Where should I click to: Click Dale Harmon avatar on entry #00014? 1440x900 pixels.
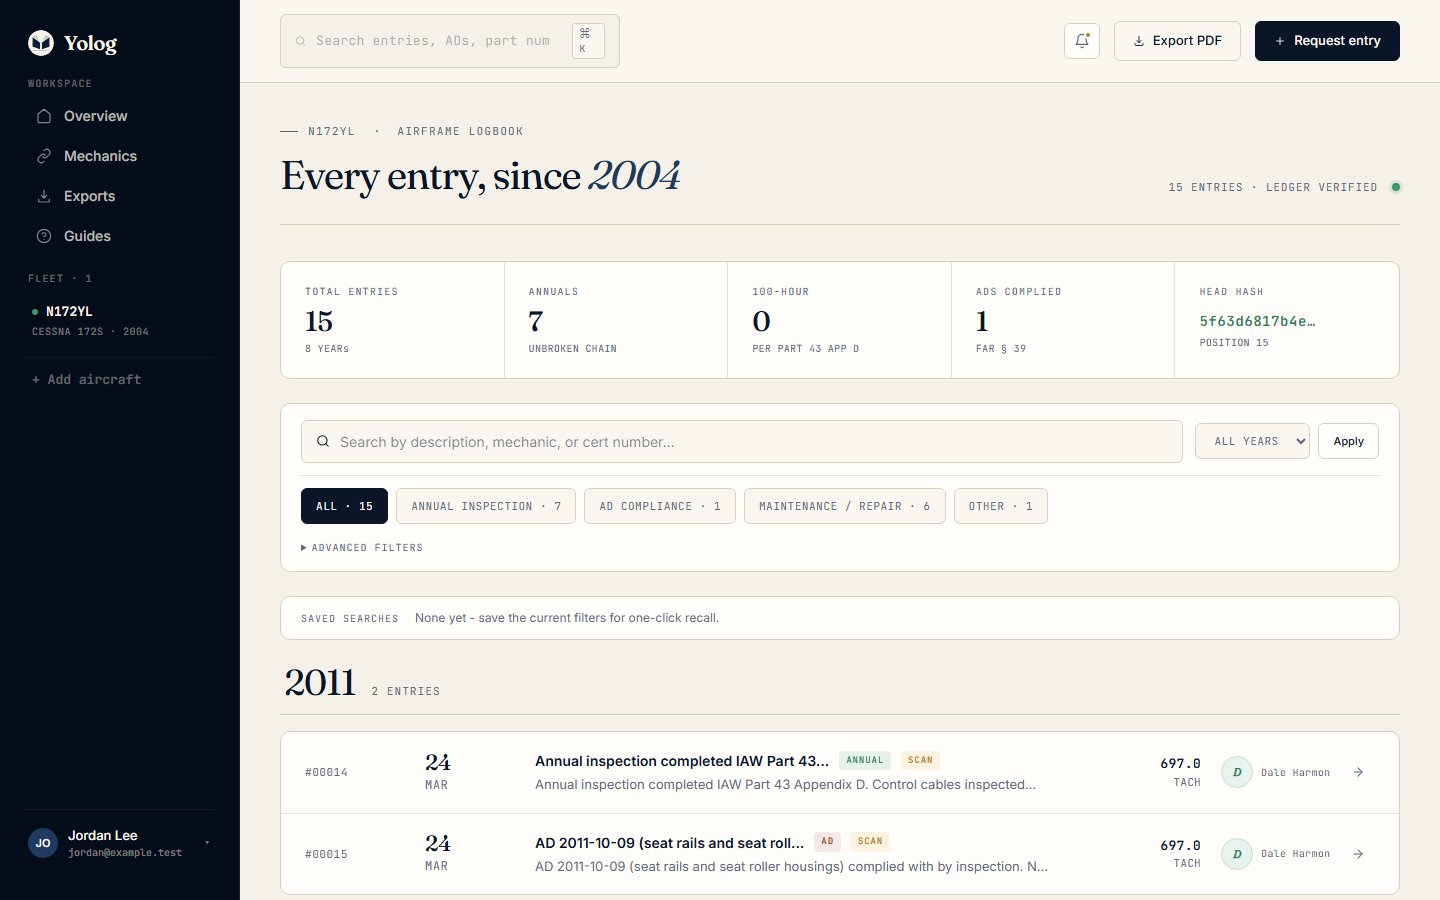[x=1237, y=772]
